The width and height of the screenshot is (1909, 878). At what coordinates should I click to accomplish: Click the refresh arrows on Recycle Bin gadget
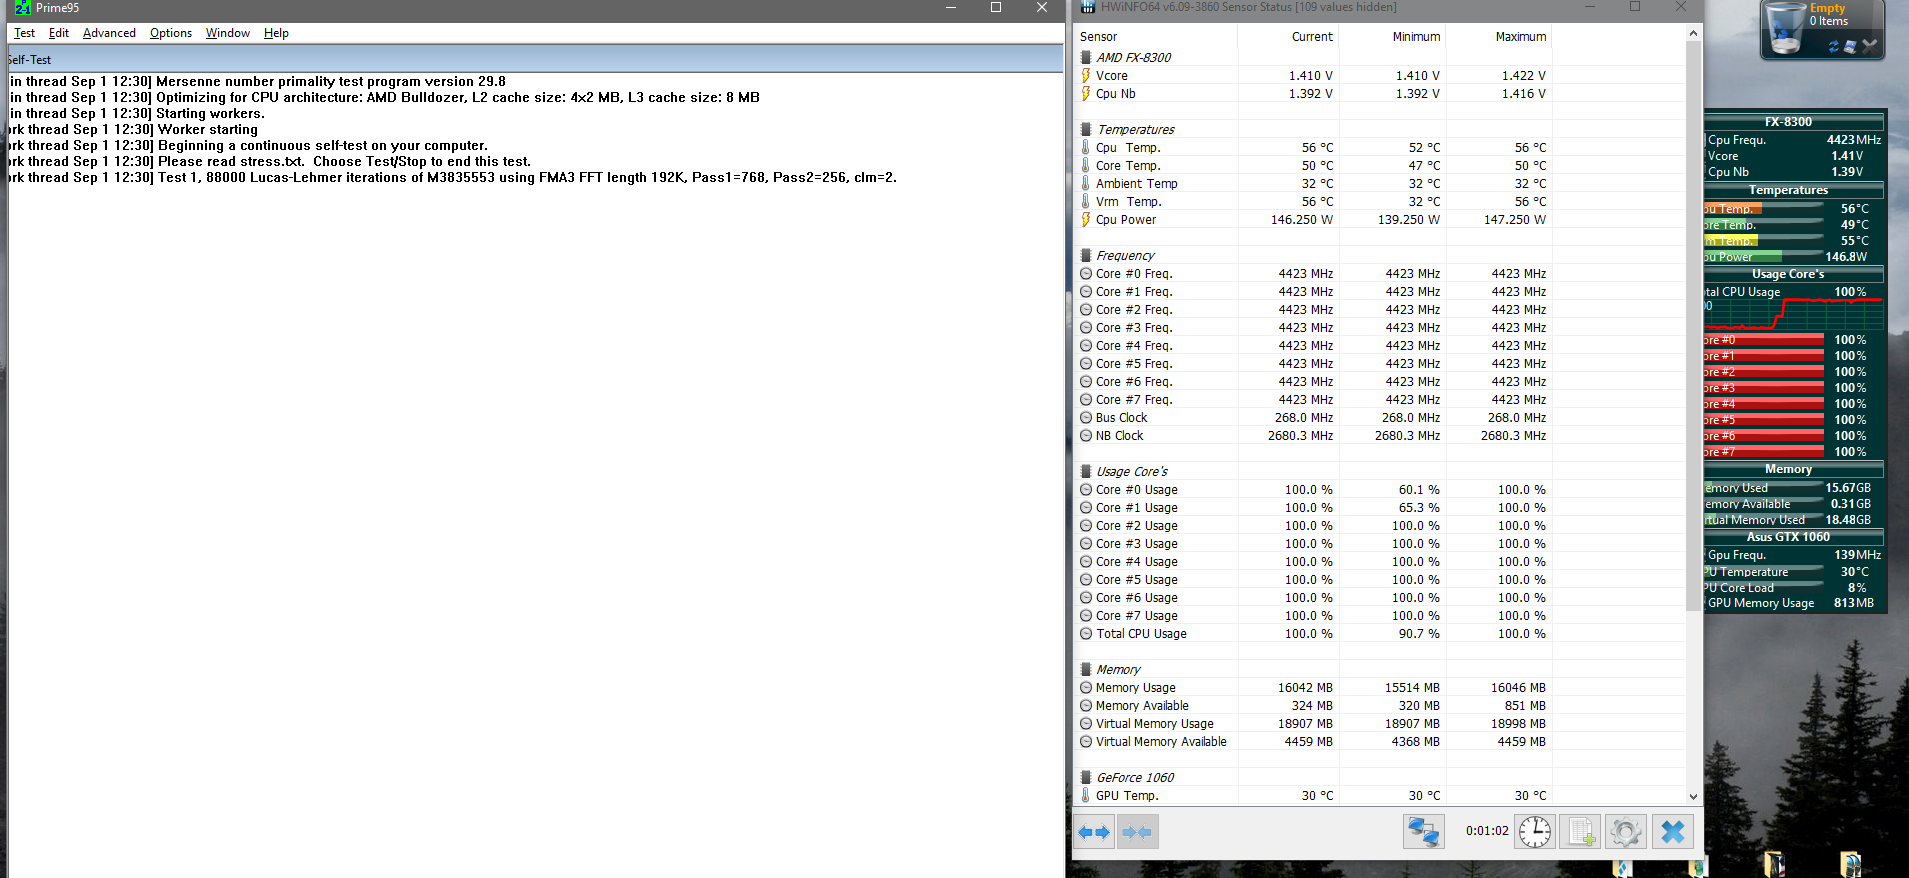pyautogui.click(x=1833, y=46)
